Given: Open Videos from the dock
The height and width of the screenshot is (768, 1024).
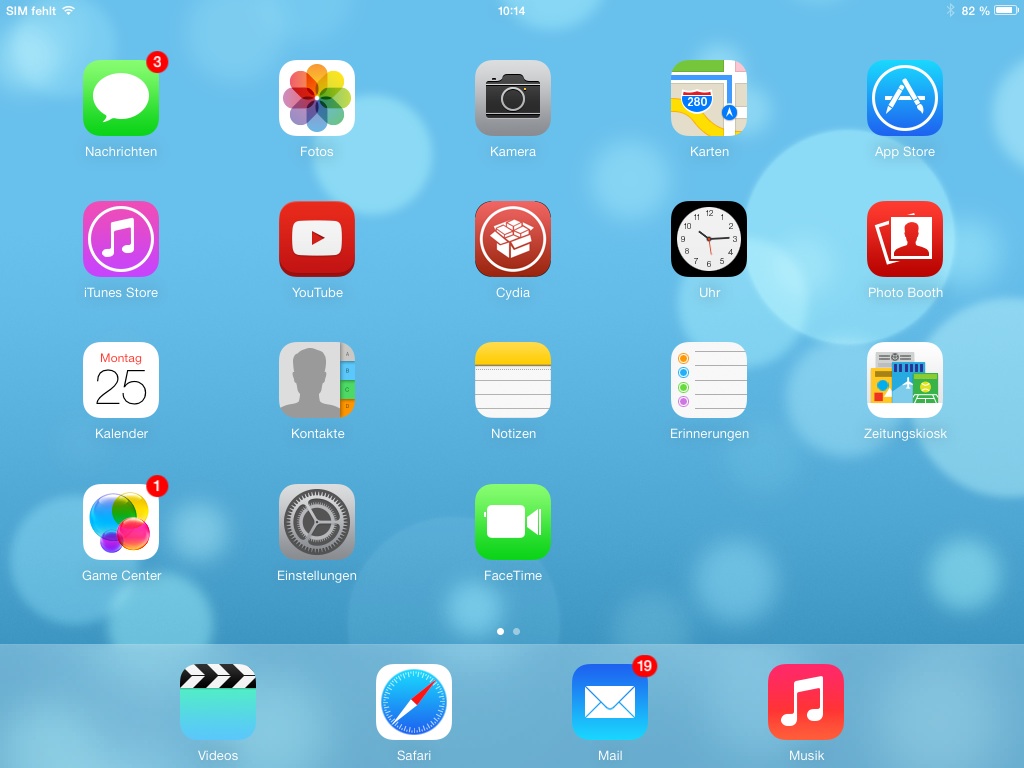Looking at the screenshot, I should pos(218,702).
